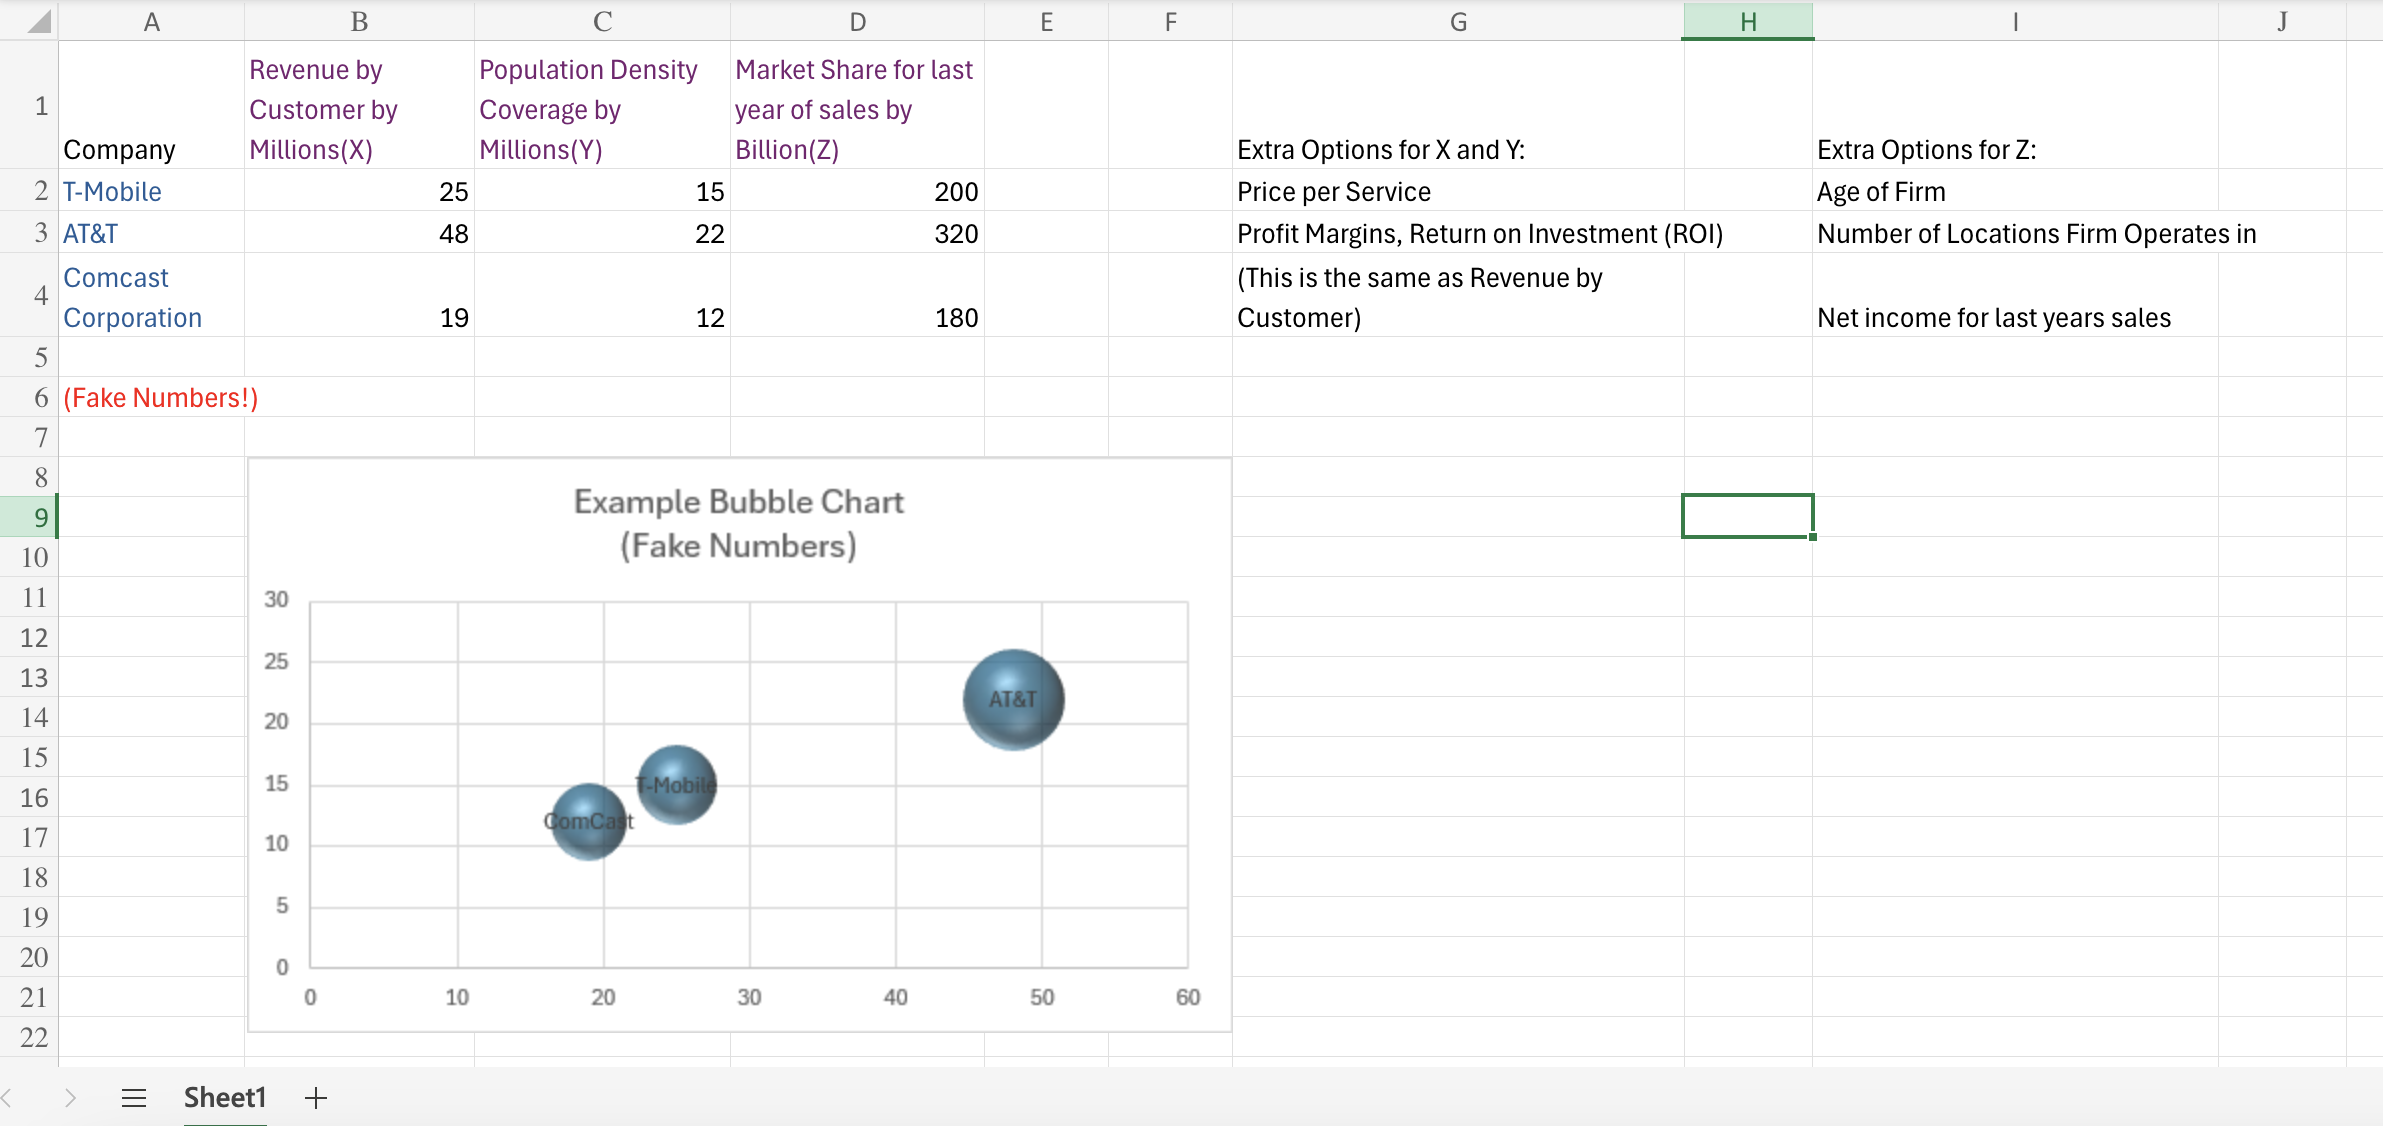Click AT&T density value 22
This screenshot has height=1126, width=2383.
point(602,232)
